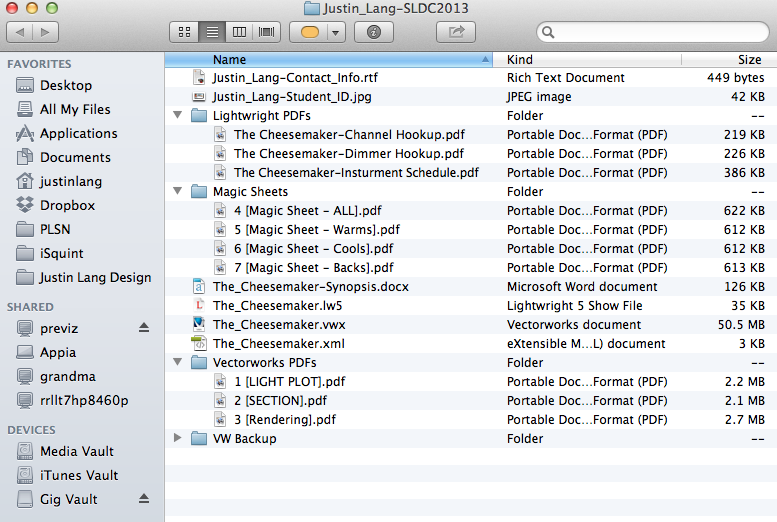Click the 50.5 MB size value
Image resolution: width=777 pixels, height=522 pixels.
click(x=741, y=325)
